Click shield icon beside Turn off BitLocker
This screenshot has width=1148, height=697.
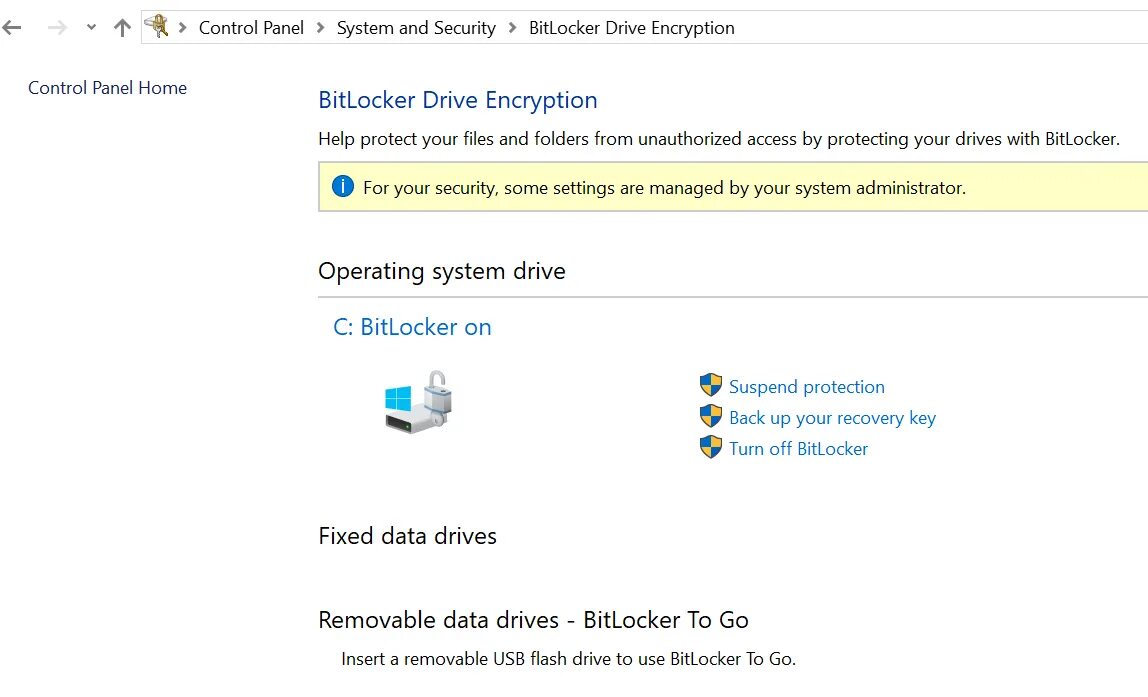coord(711,447)
